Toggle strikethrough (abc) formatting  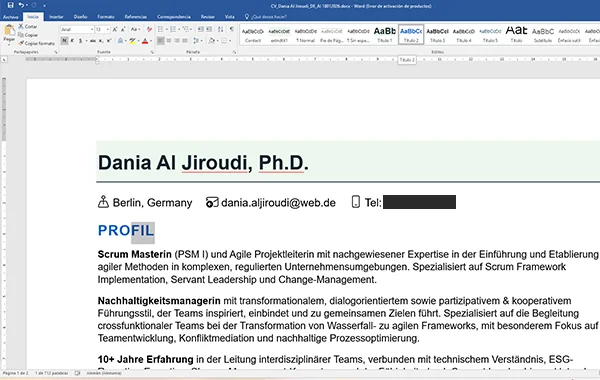click(93, 41)
